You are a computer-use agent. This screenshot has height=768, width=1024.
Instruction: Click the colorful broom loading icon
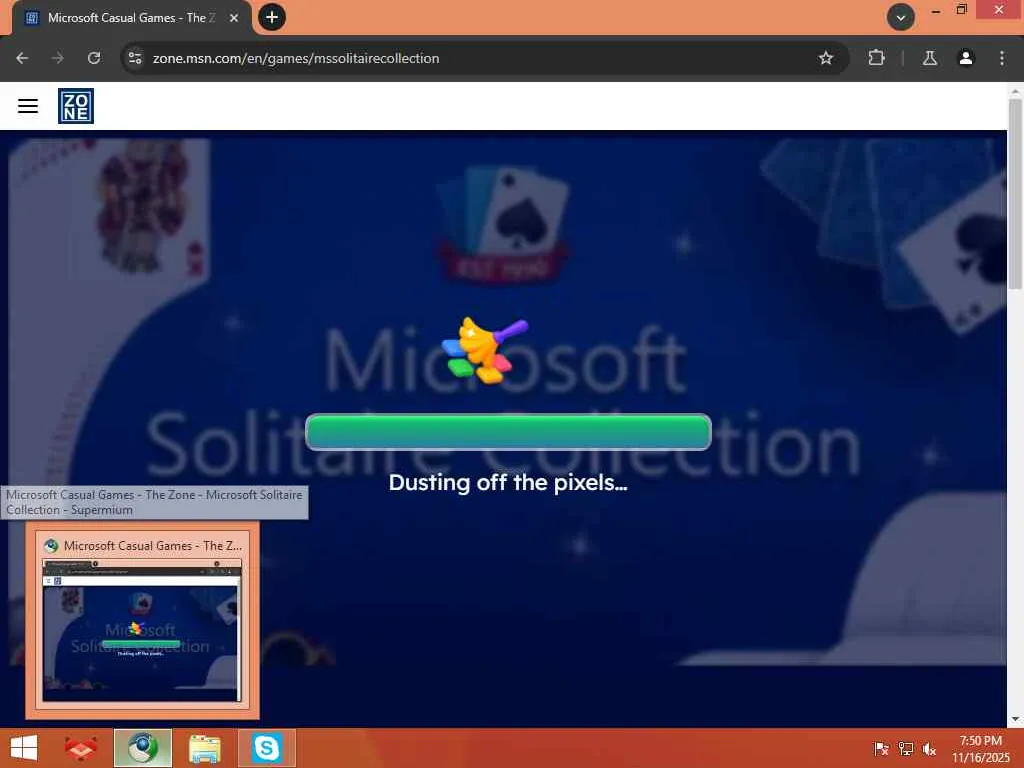[x=485, y=349]
